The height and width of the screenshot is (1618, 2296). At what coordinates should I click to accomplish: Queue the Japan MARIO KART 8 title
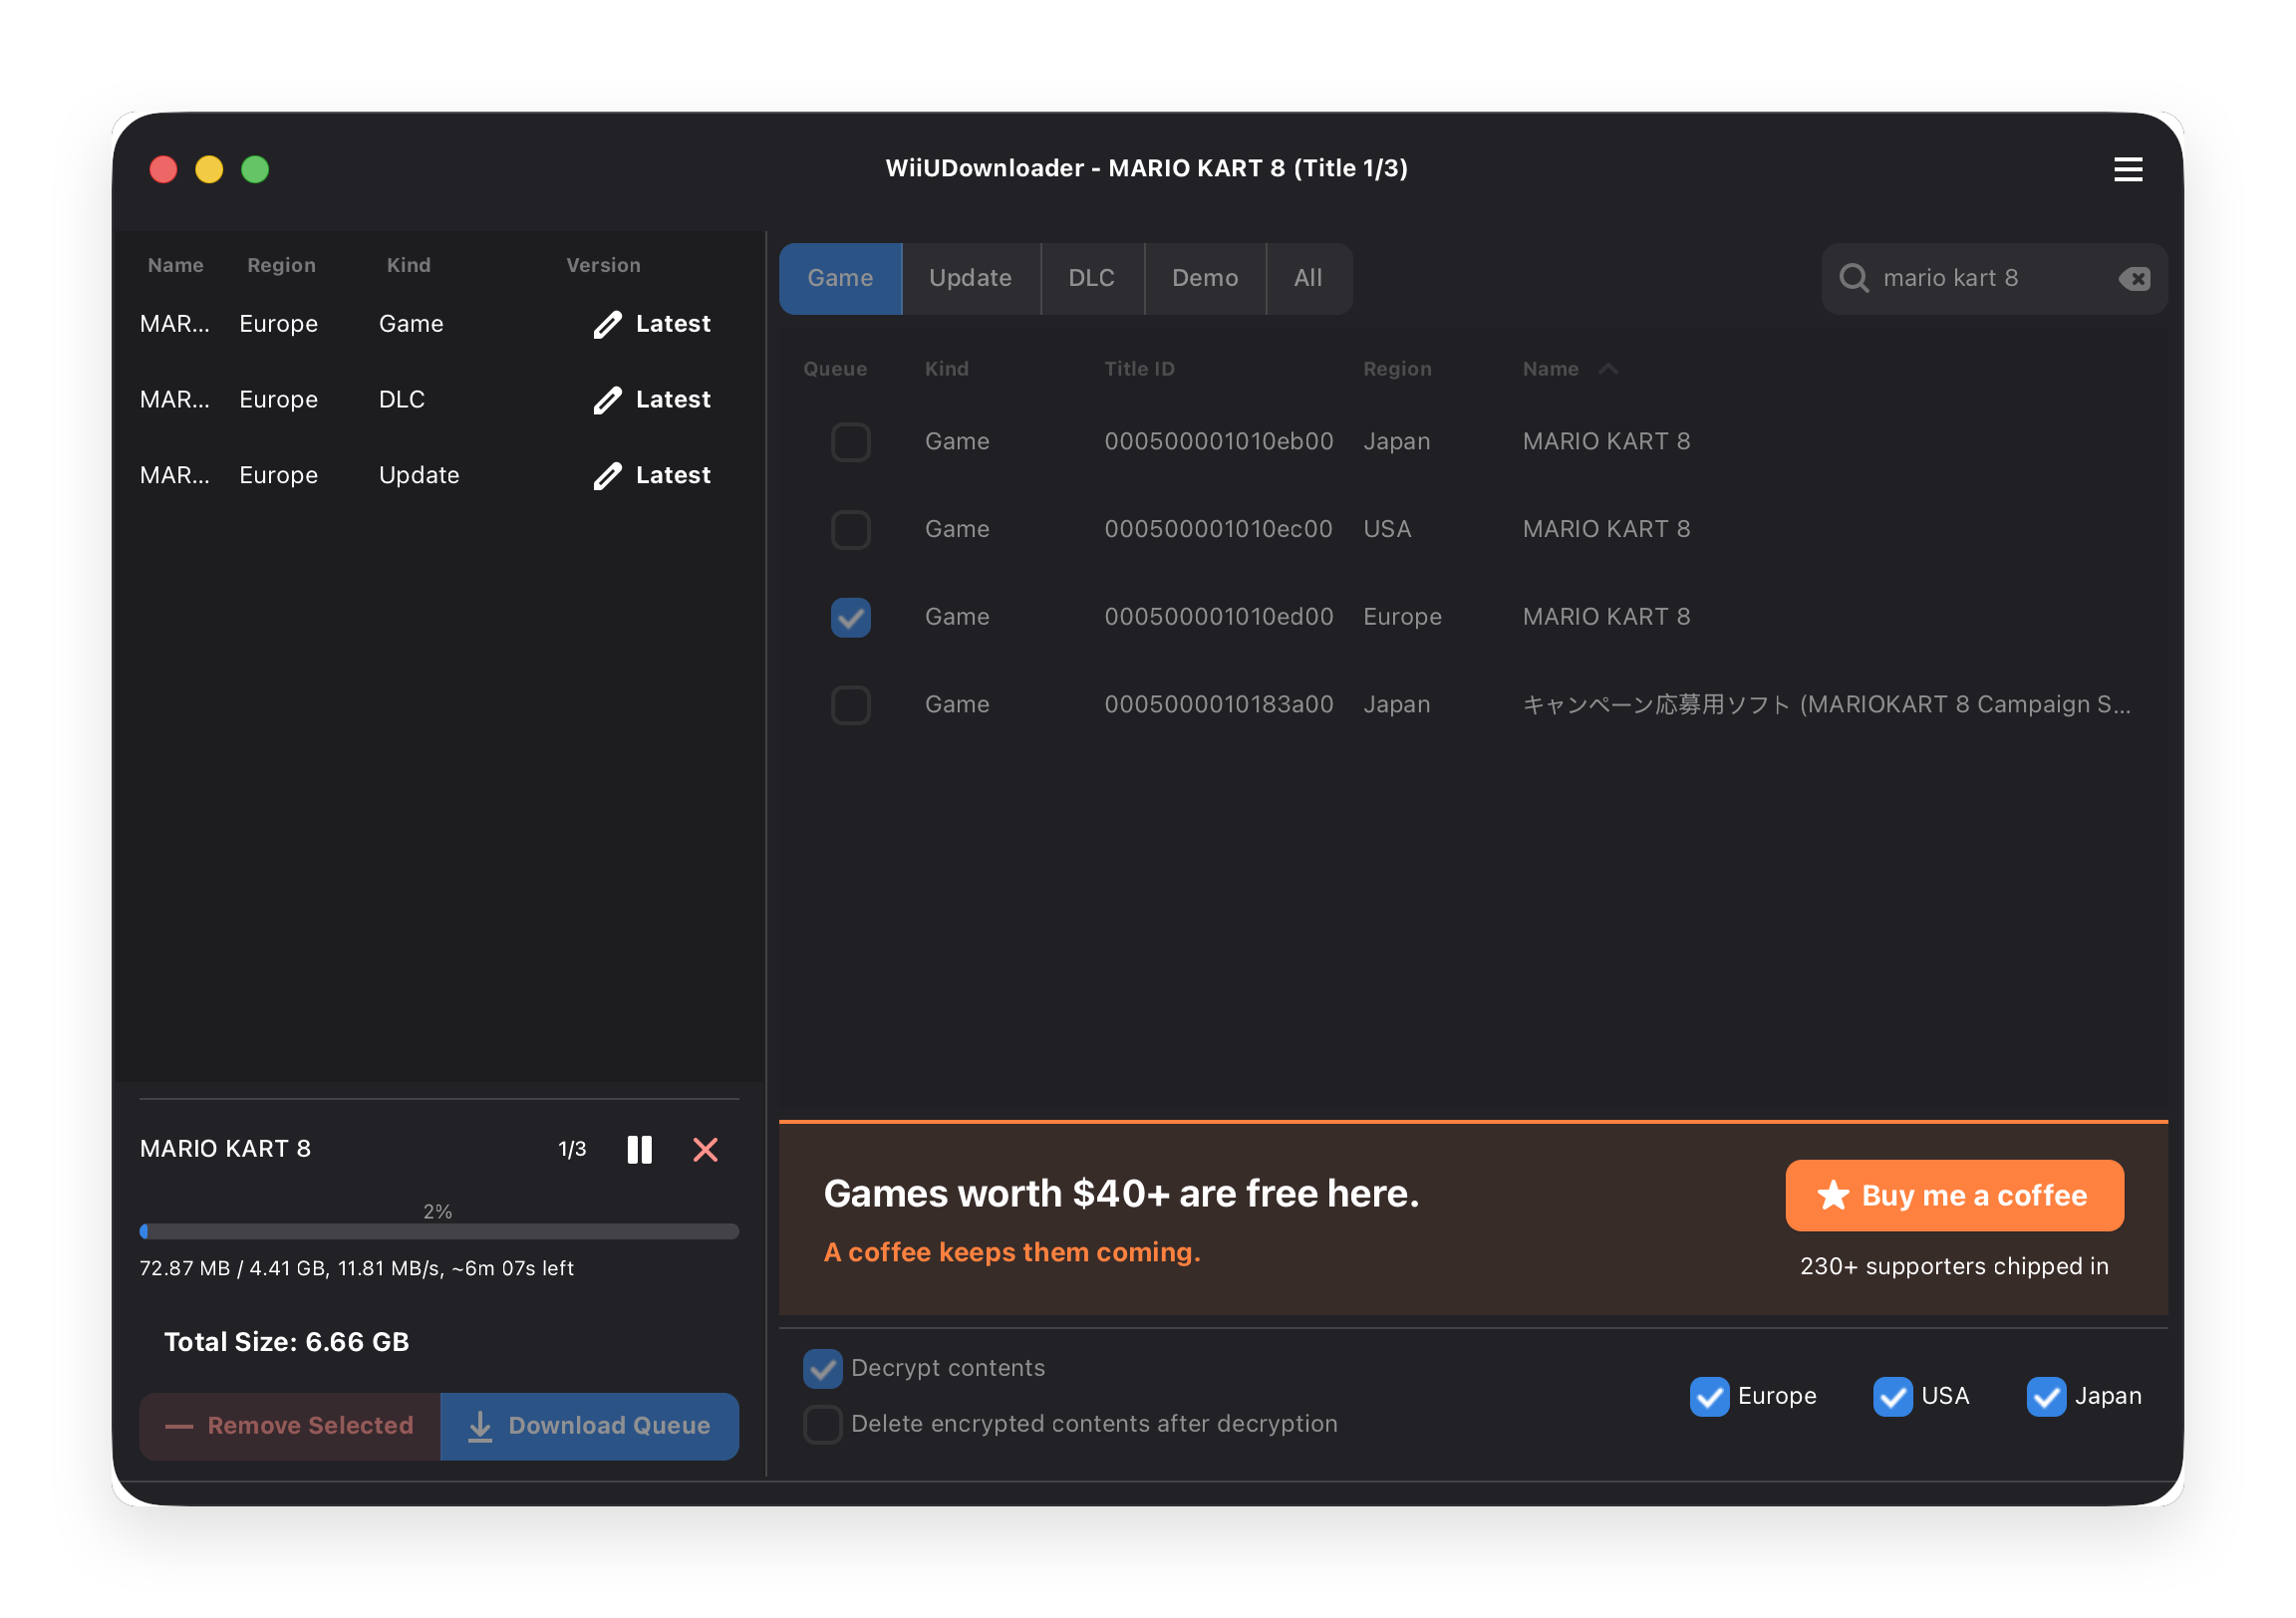(850, 442)
